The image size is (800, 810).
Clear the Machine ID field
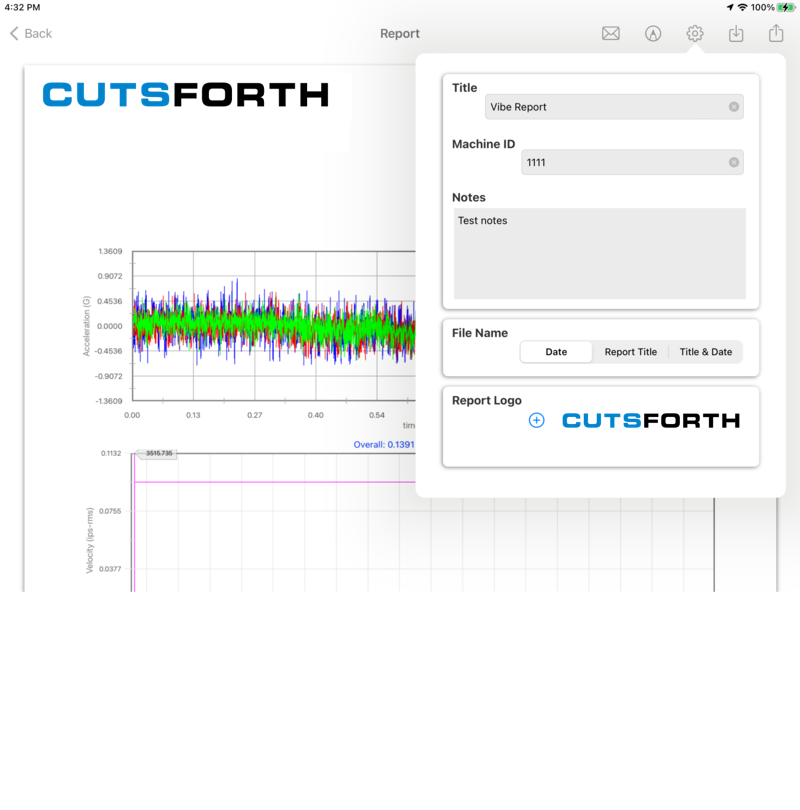click(733, 162)
